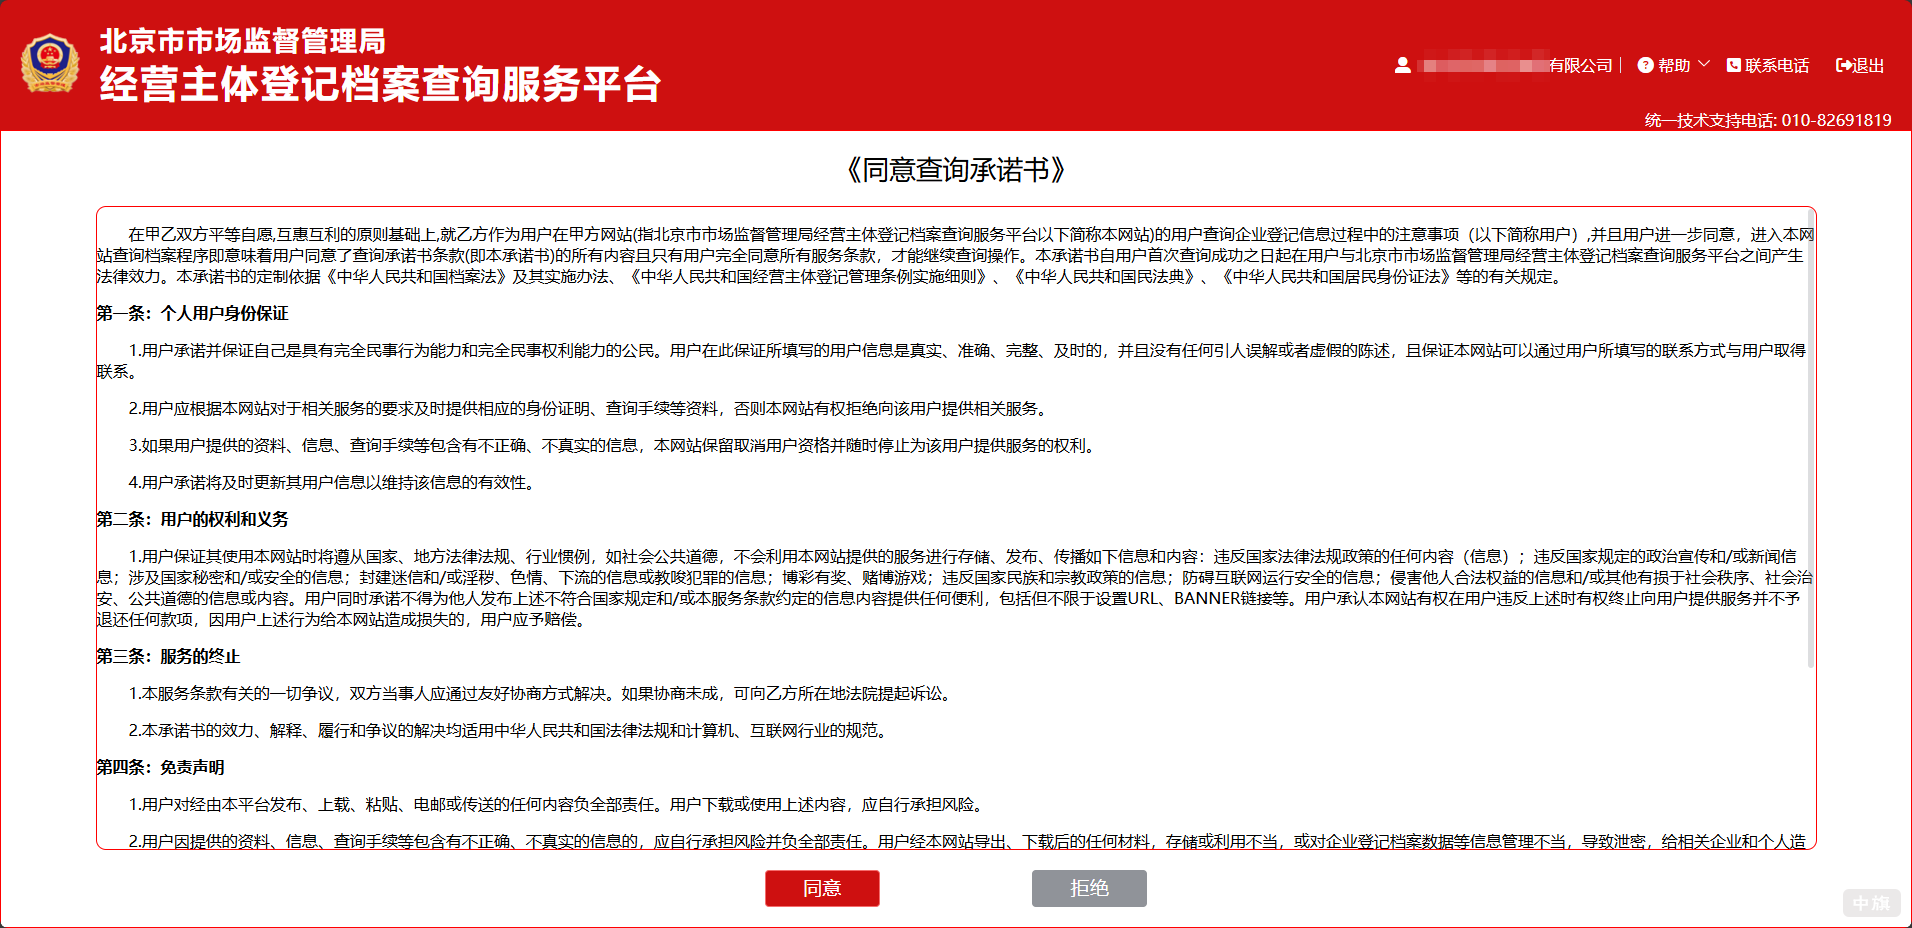1912x928 pixels.
Task: Click the phone icon beside 联系电话
Action: (1732, 64)
